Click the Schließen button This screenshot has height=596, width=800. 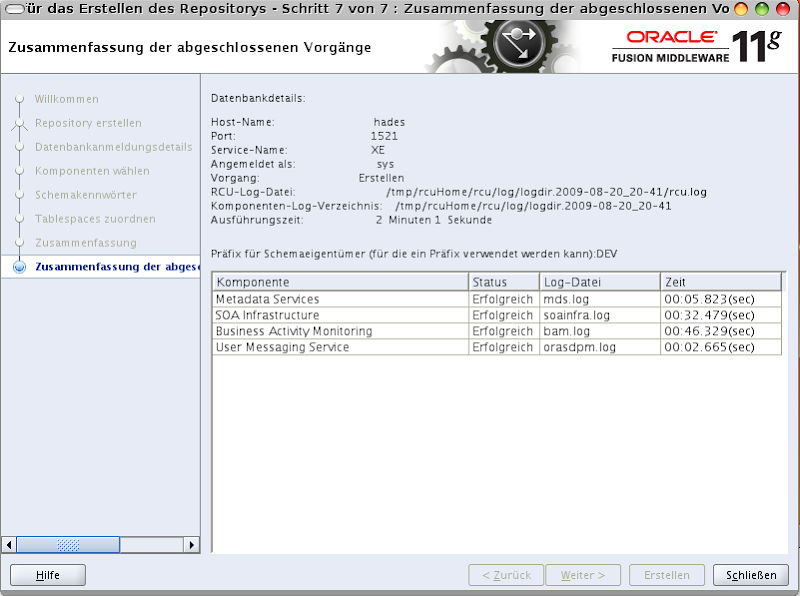coord(751,575)
